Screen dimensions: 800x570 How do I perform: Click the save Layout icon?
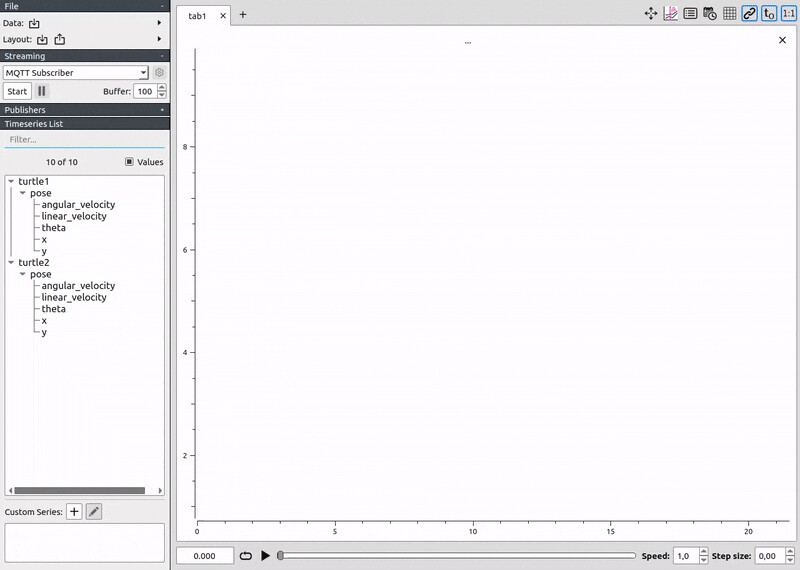click(59, 40)
